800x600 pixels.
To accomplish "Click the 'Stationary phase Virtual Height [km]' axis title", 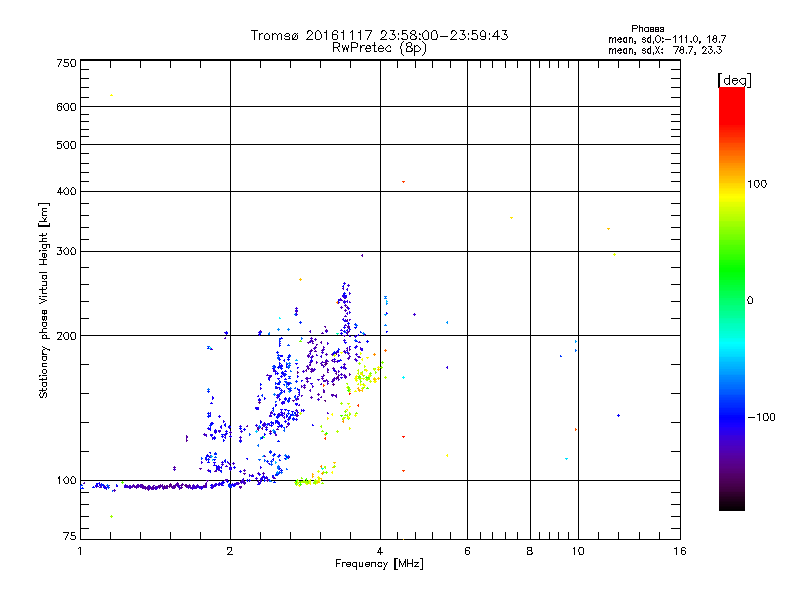I will [43, 300].
